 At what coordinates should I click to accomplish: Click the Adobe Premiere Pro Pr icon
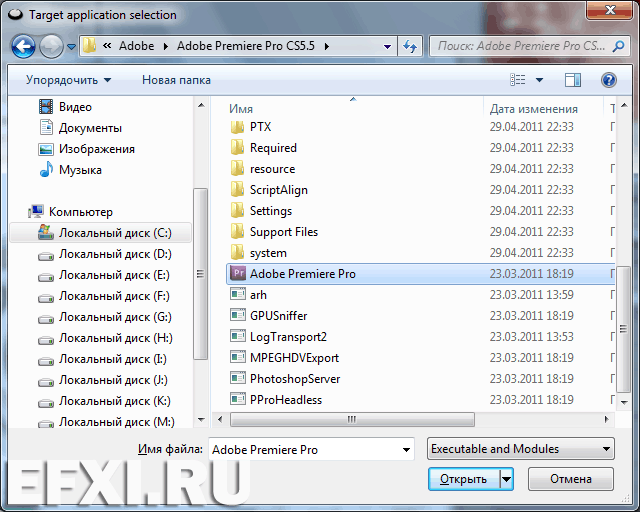[238, 273]
